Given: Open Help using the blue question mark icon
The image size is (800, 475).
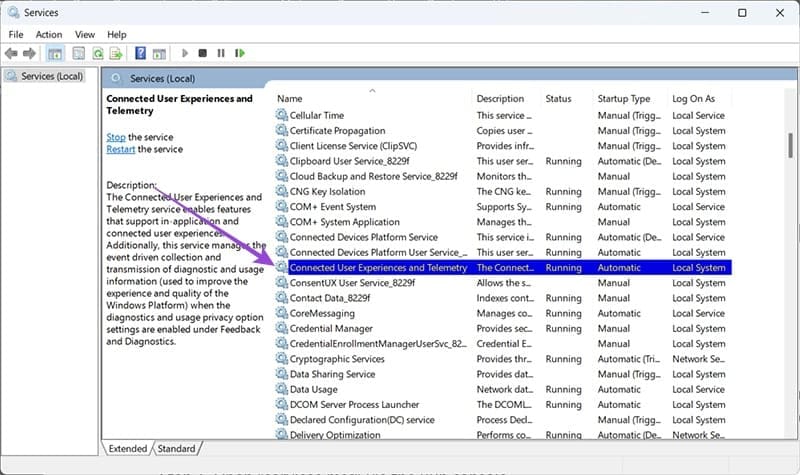Looking at the screenshot, I should [141, 53].
